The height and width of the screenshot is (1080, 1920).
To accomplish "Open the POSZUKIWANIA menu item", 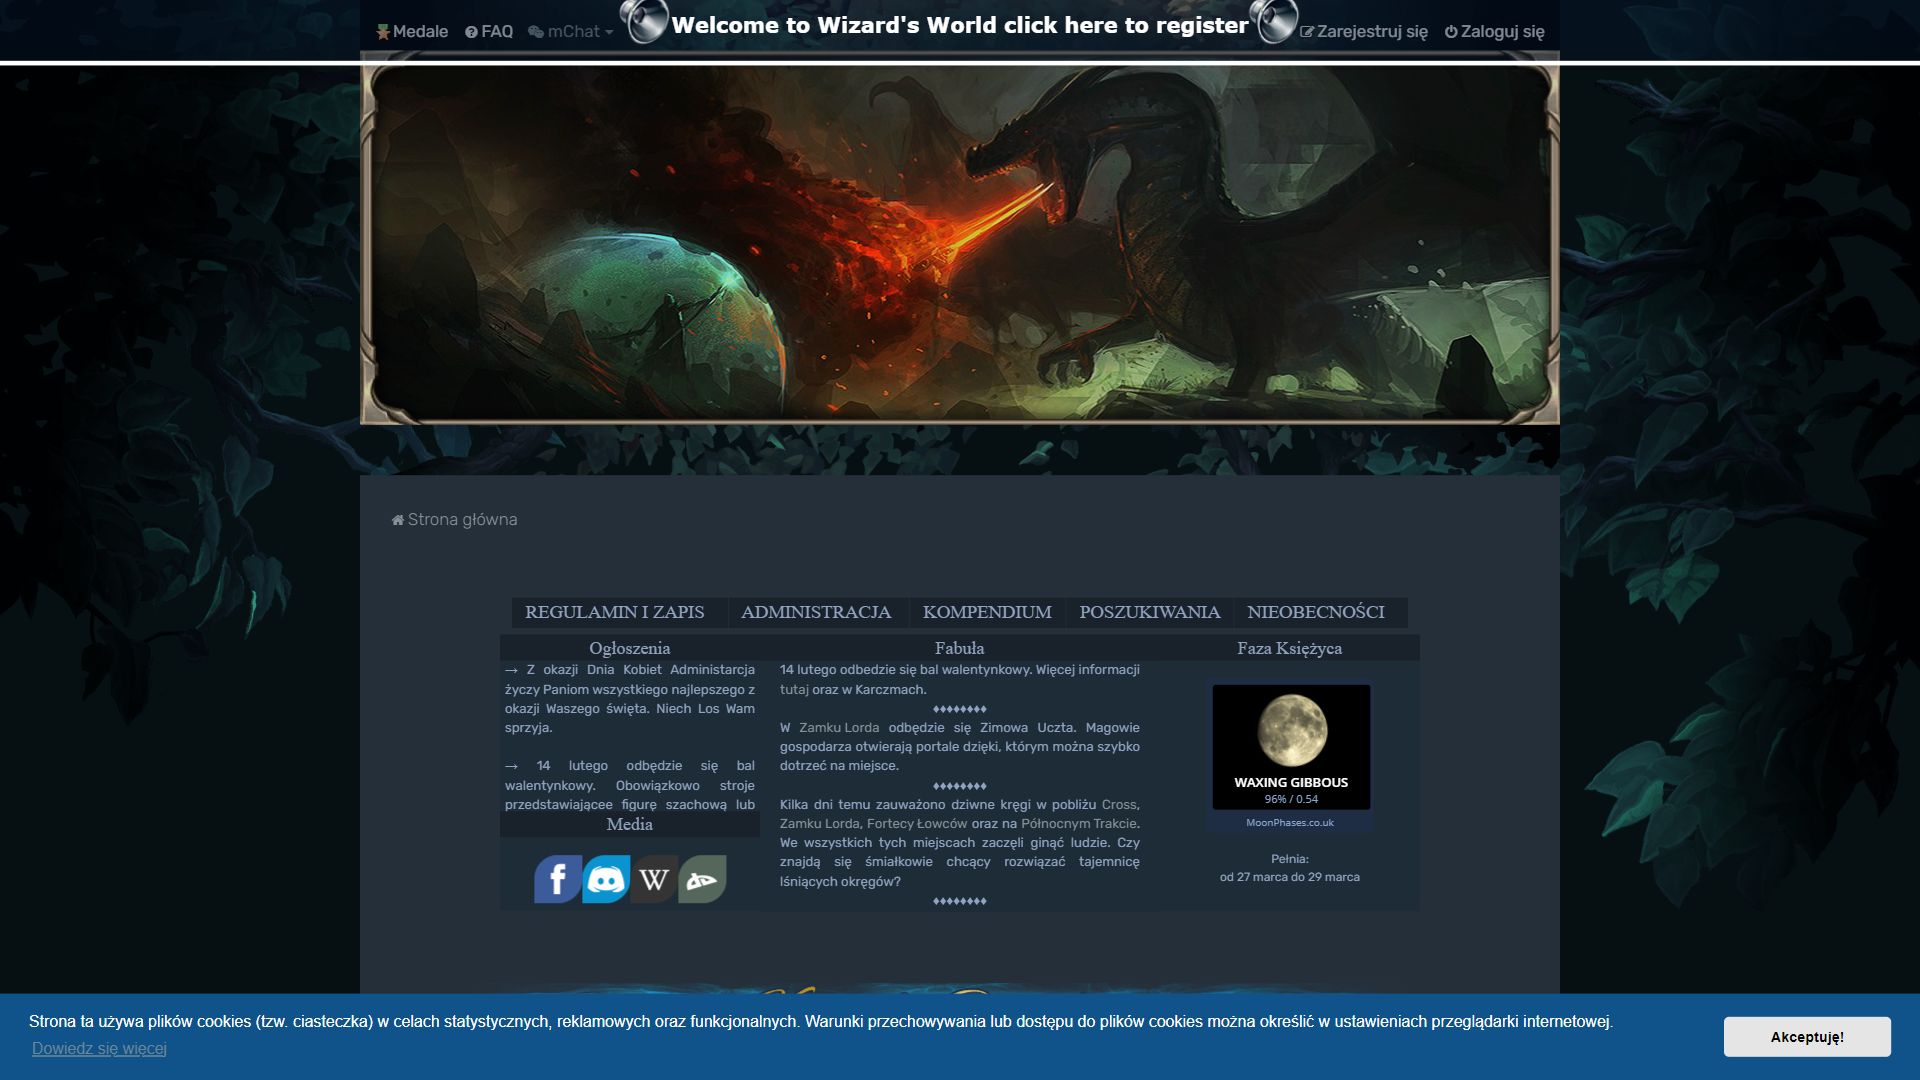I will coord(1150,612).
